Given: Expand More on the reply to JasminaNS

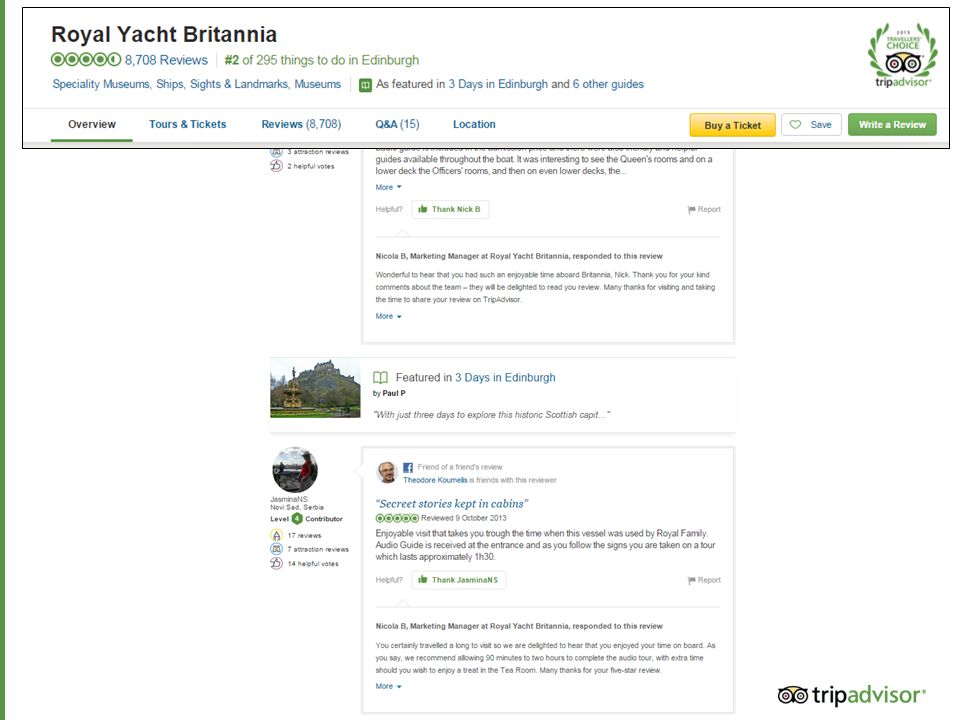Looking at the screenshot, I should tap(388, 686).
